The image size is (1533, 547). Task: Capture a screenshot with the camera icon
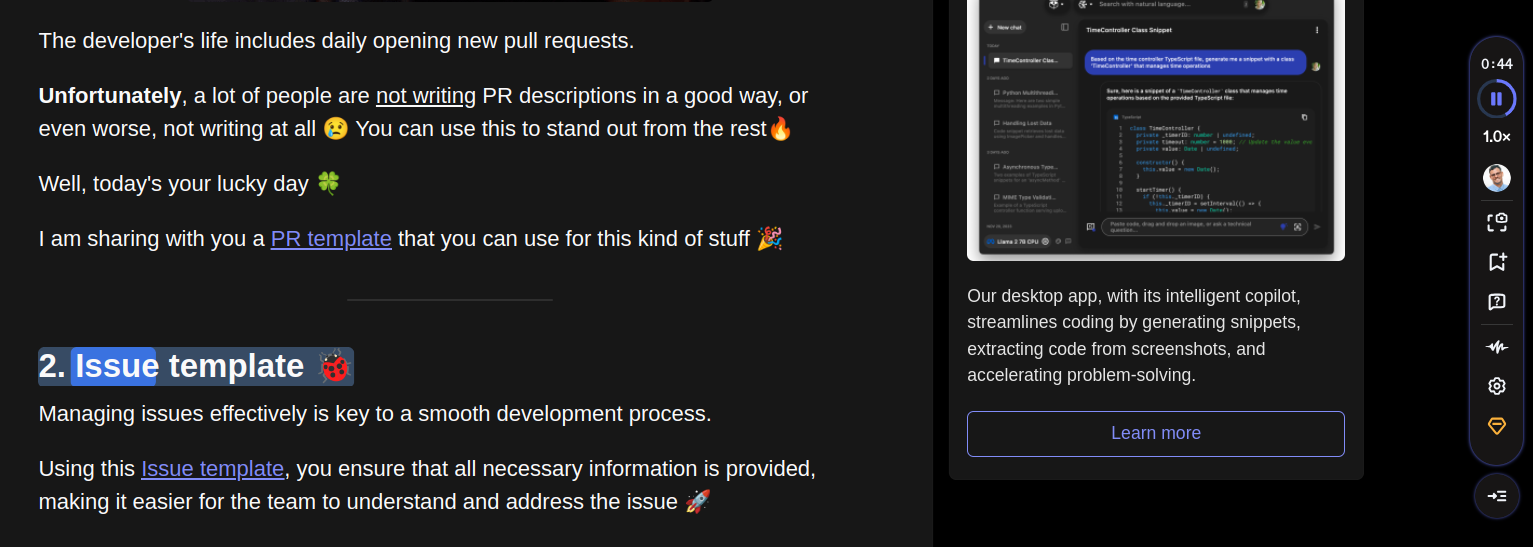coord(1496,222)
